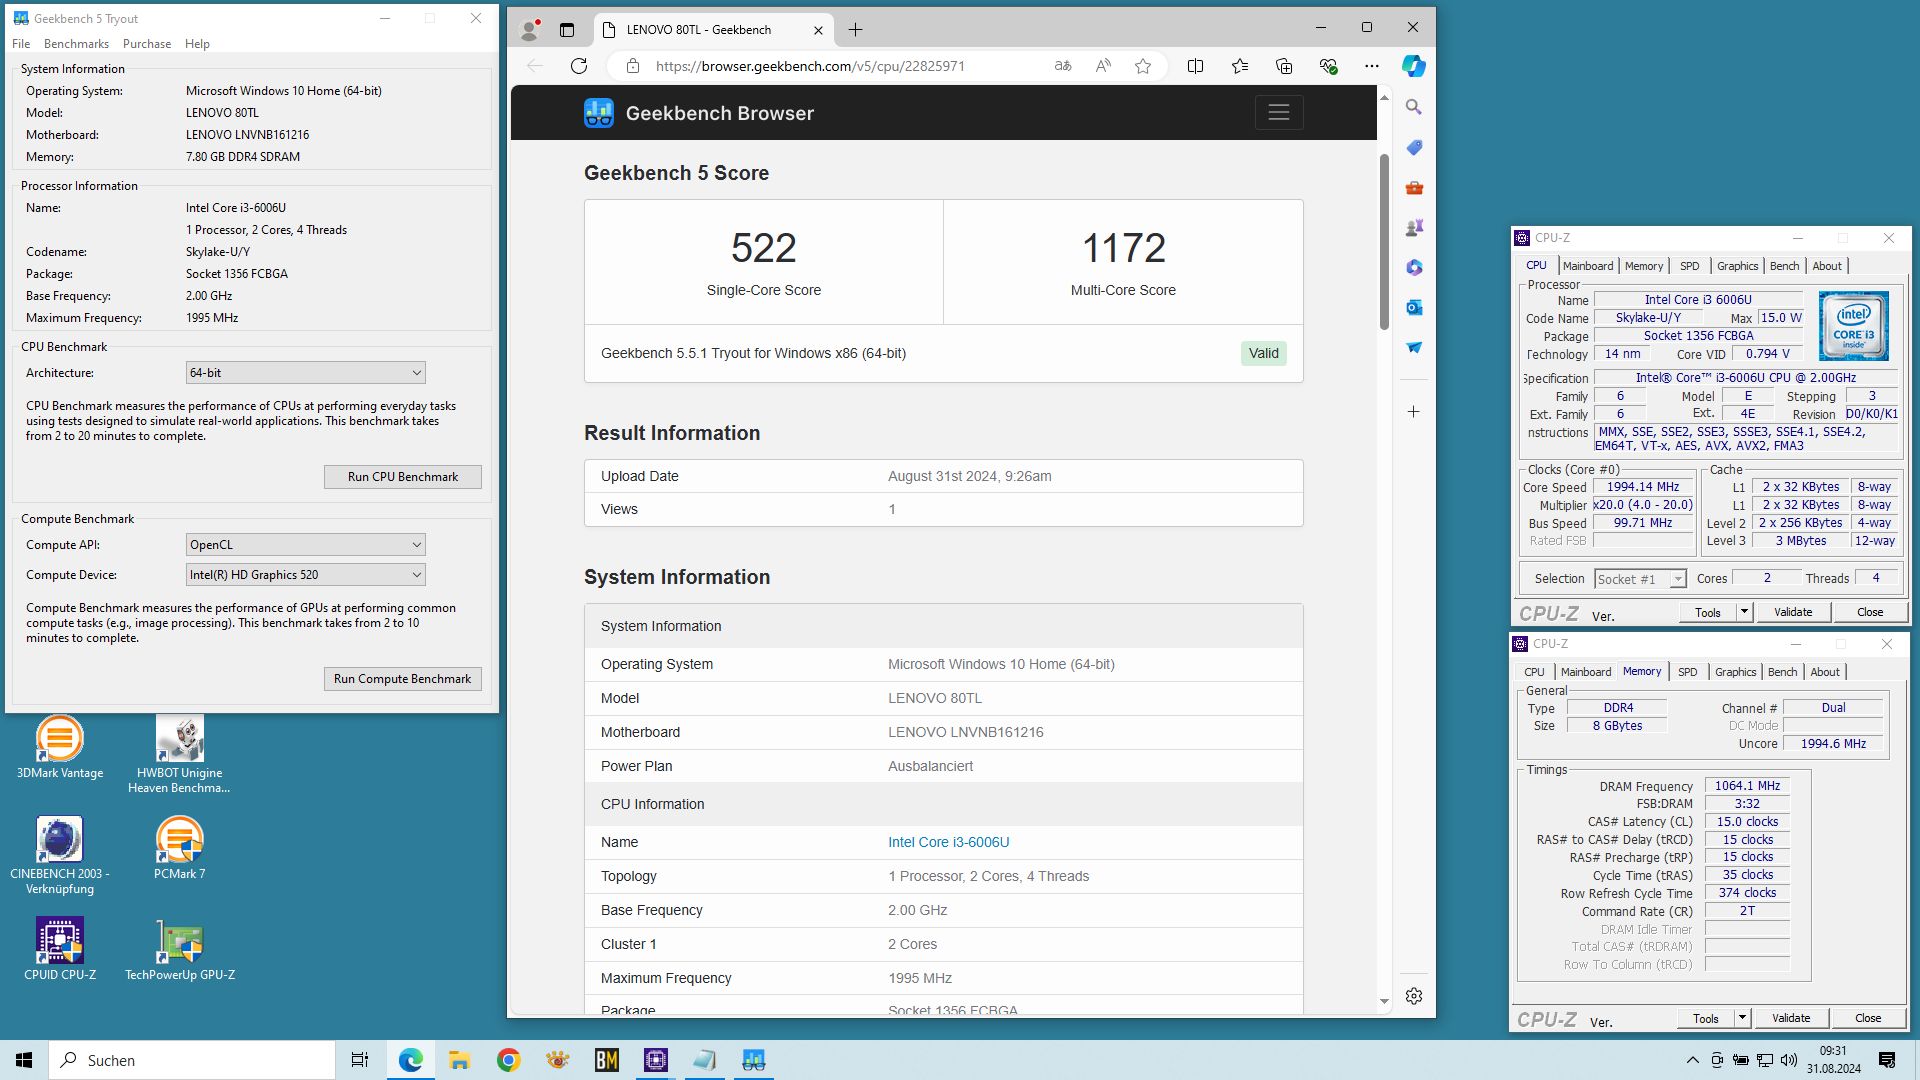Click the Edge sidebar search icon
1920x1080 pixels.
[1414, 107]
